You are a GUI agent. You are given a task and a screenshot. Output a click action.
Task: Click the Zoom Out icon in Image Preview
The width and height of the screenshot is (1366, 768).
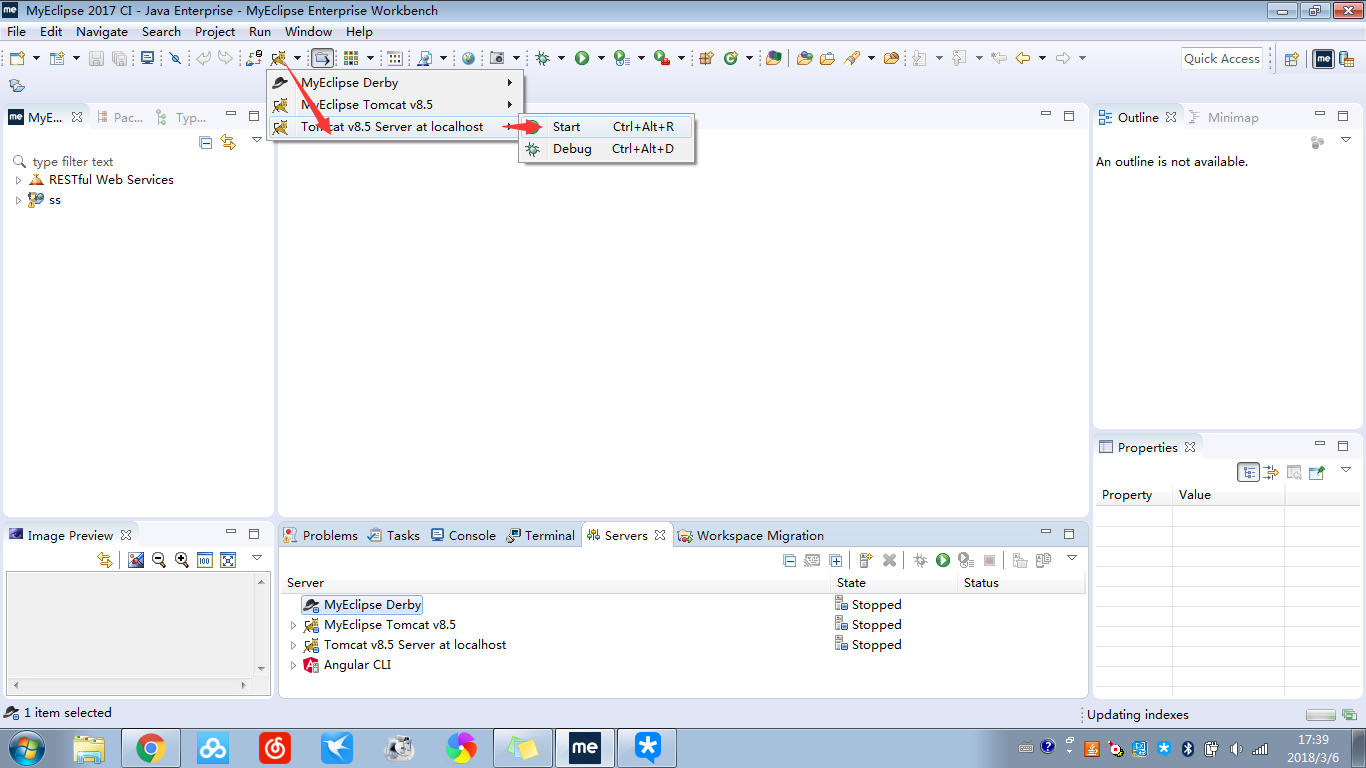(x=159, y=560)
